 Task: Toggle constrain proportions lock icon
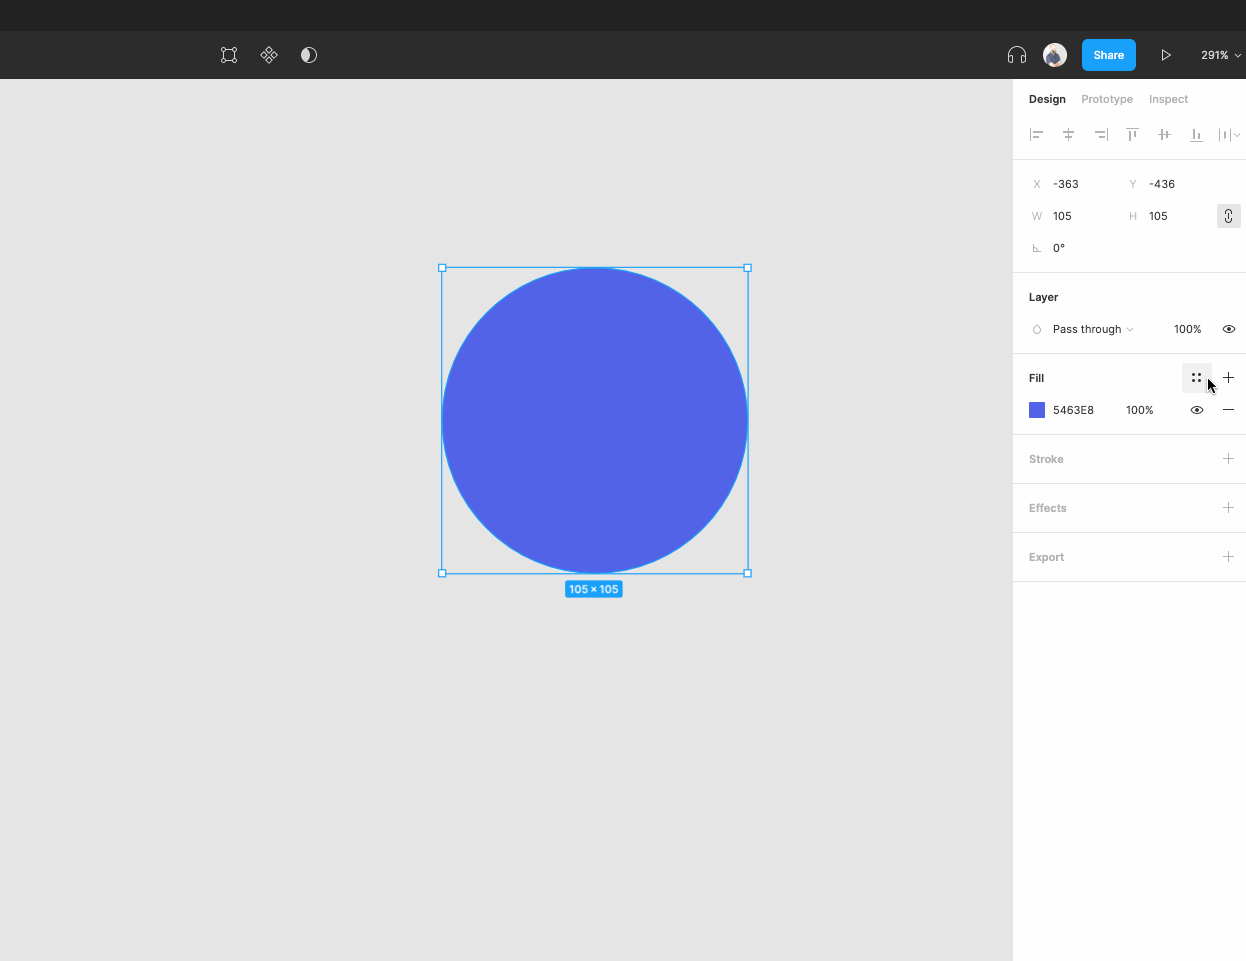coord(1229,216)
